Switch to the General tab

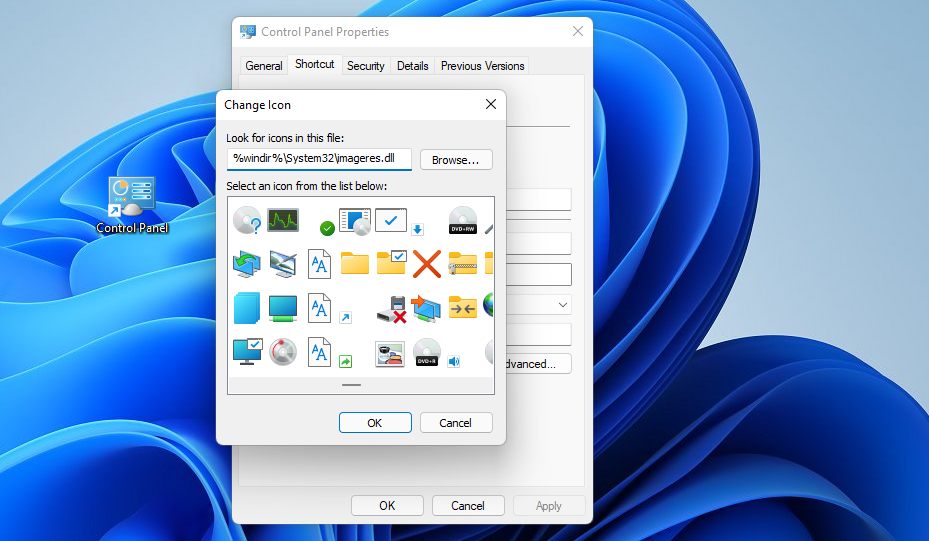[264, 66]
